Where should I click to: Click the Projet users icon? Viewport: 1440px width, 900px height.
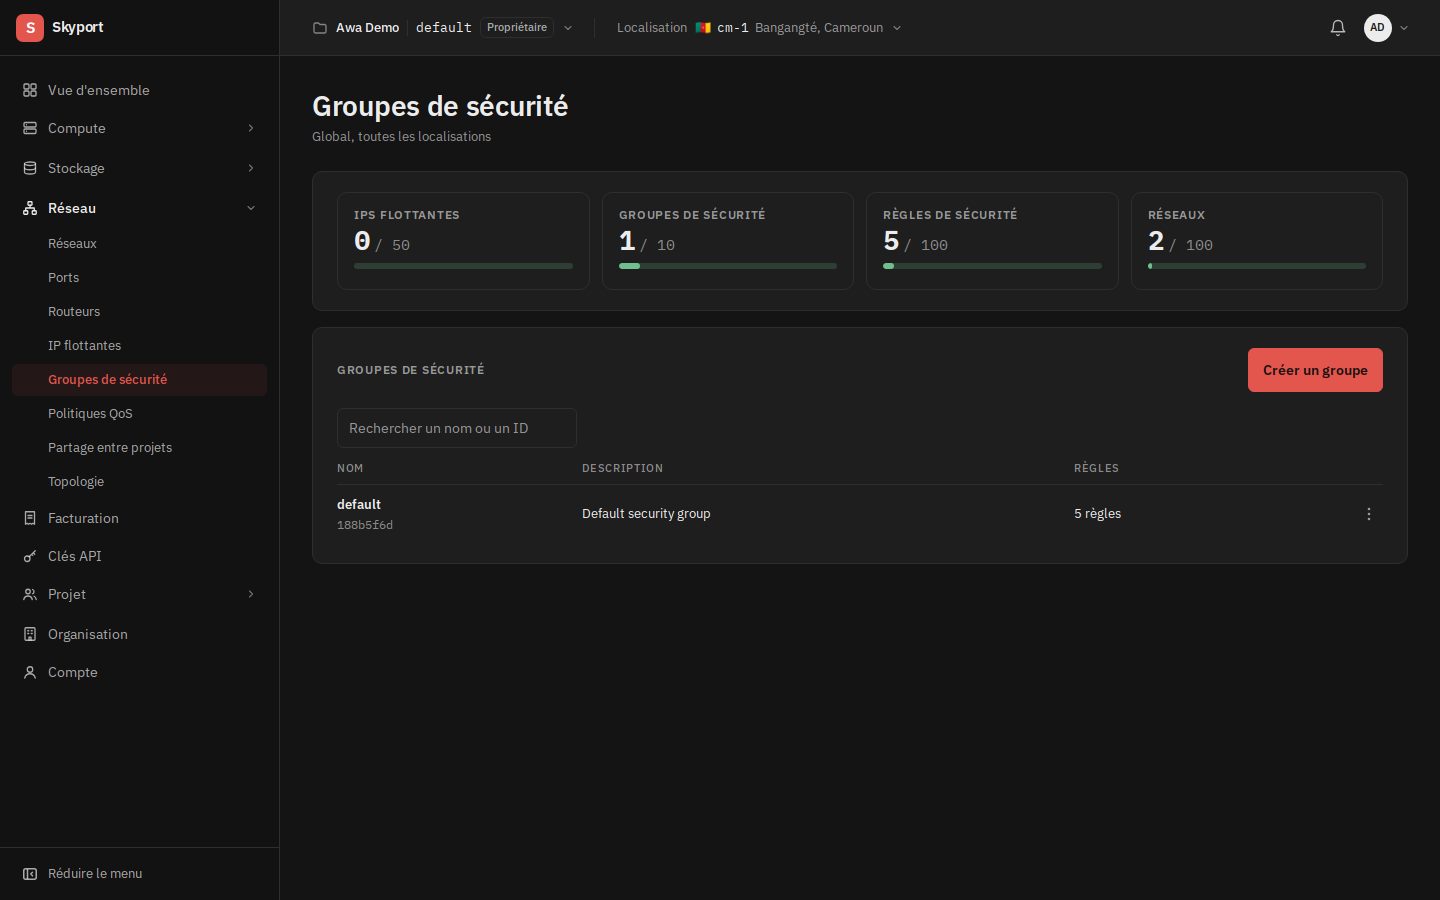30,594
